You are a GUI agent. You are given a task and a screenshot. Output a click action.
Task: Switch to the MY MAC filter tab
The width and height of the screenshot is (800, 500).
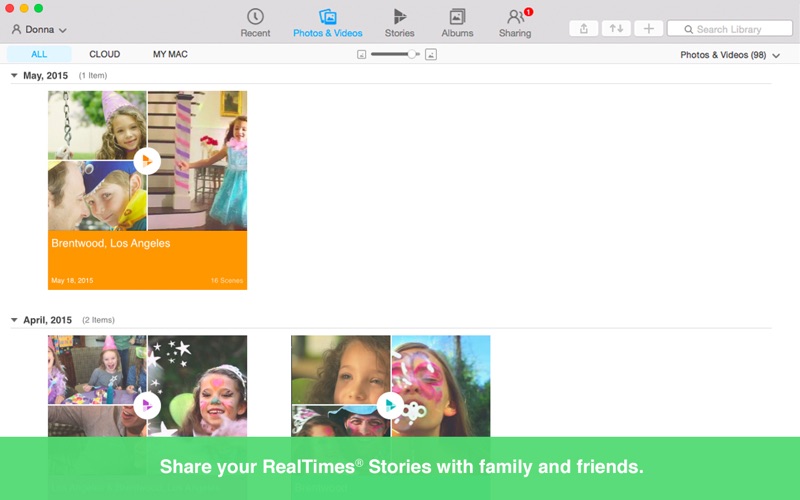click(170, 54)
